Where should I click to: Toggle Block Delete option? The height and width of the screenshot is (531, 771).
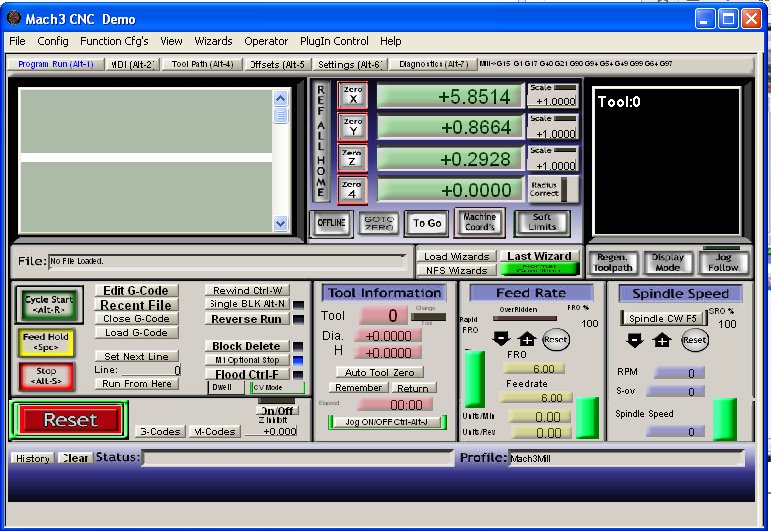(246, 346)
